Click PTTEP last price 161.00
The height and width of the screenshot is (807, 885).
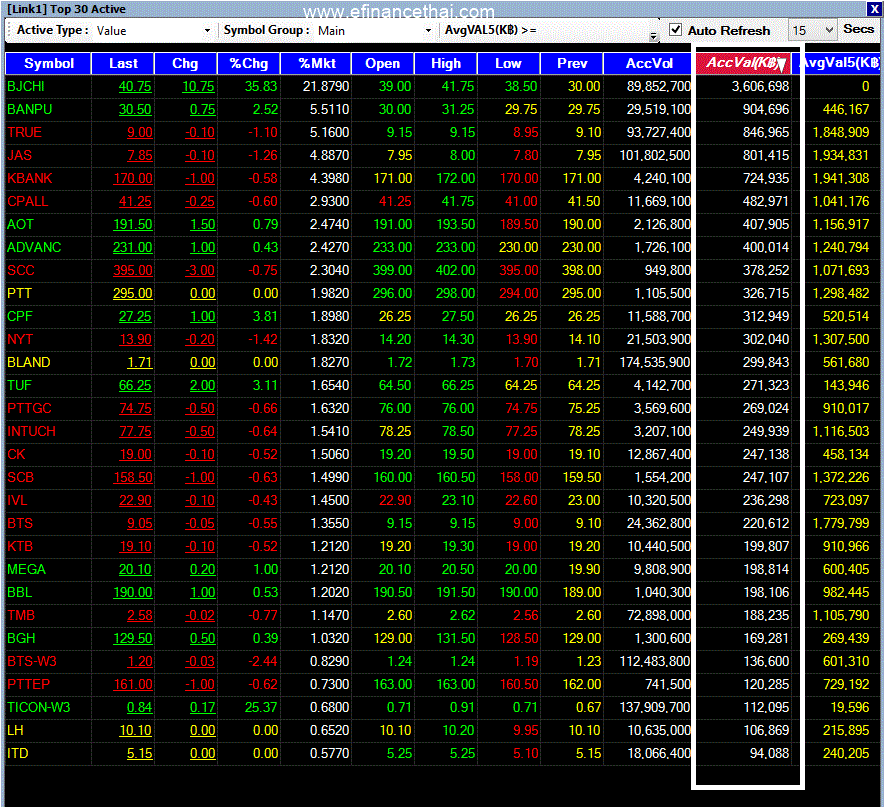pos(133,685)
